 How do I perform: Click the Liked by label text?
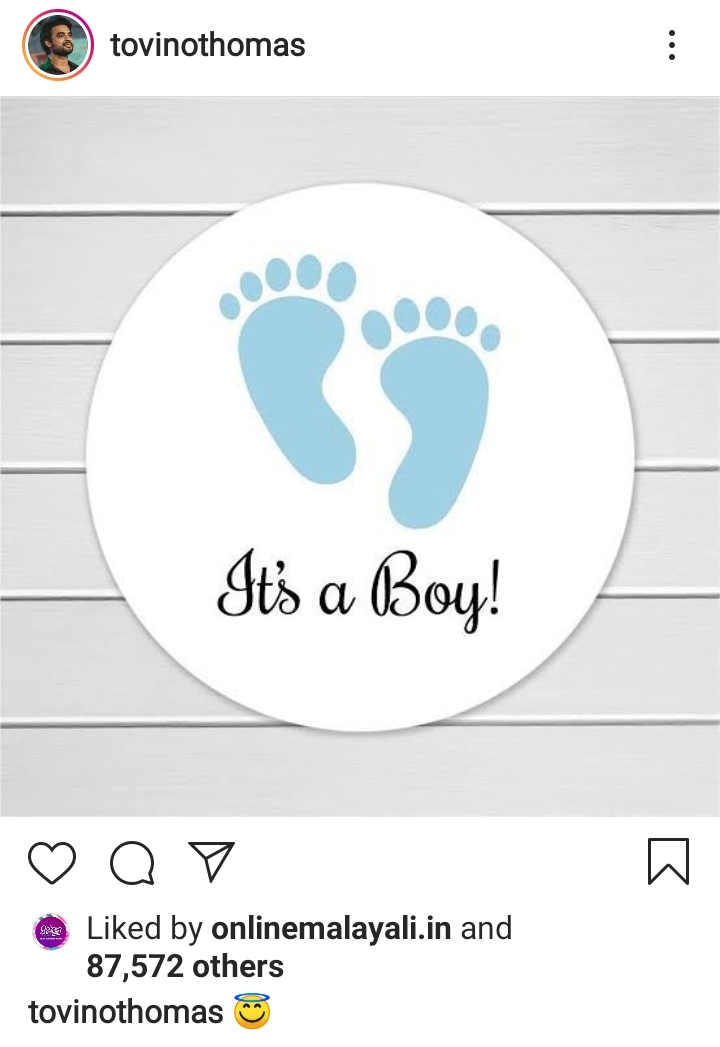pos(144,928)
